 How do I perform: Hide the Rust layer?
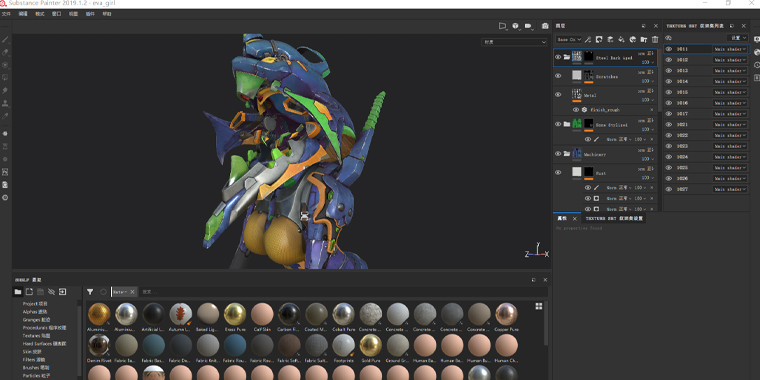(558, 172)
